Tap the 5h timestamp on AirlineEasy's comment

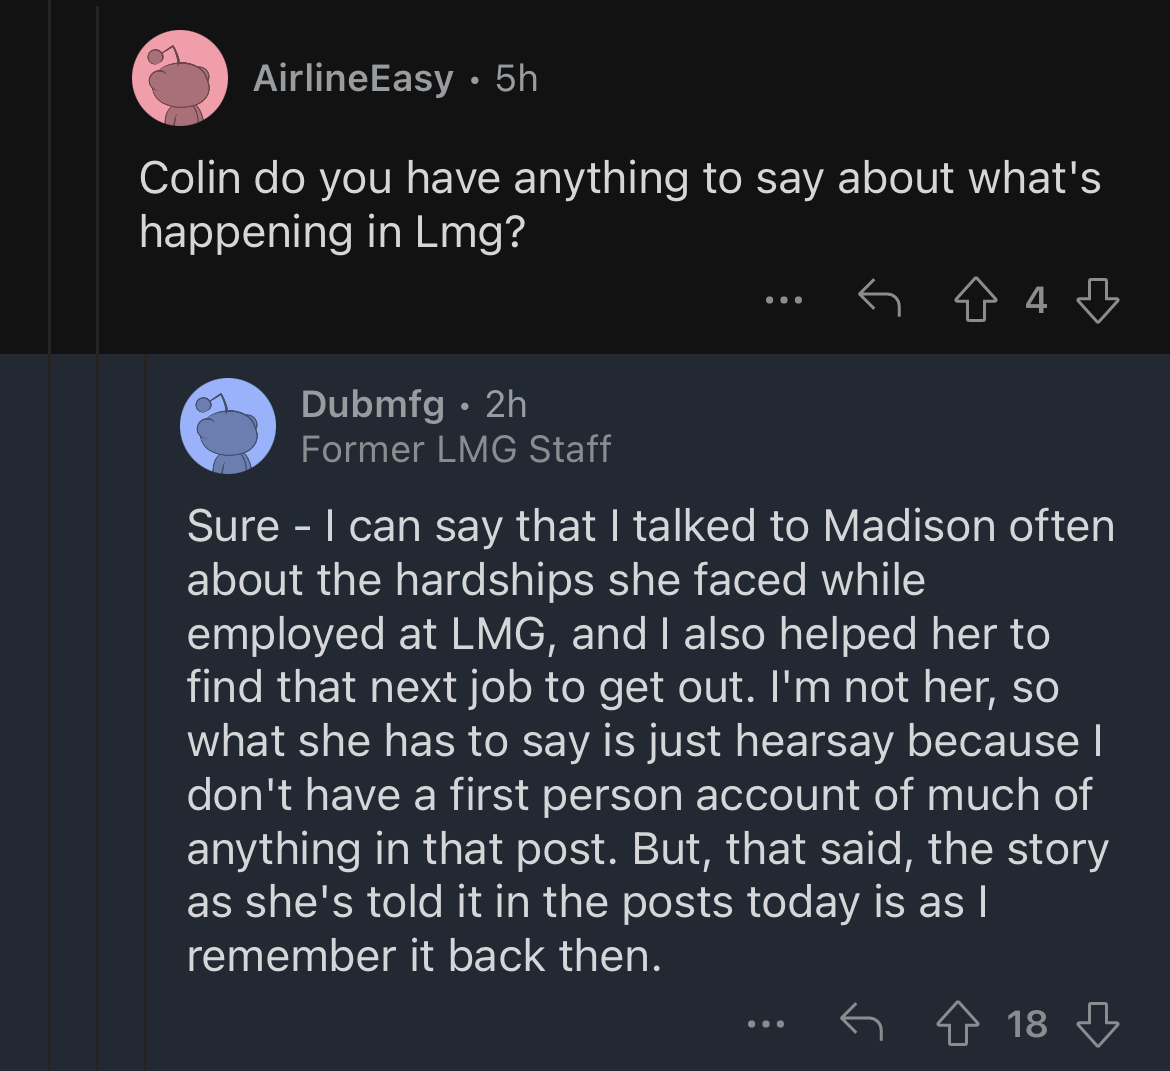pyautogui.click(x=516, y=78)
